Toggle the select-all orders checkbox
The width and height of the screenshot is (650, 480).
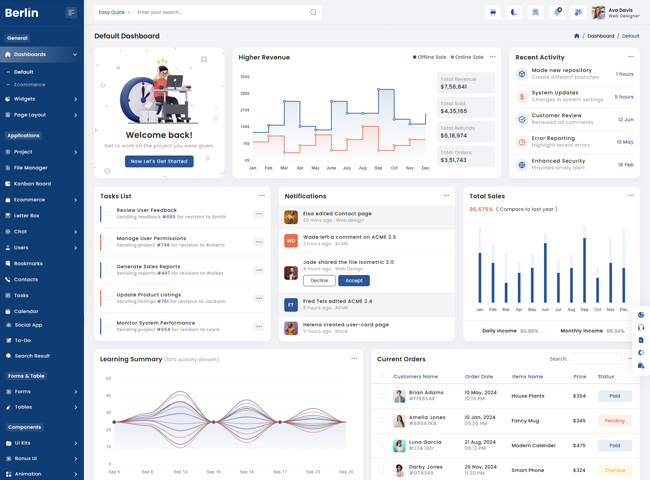click(381, 377)
